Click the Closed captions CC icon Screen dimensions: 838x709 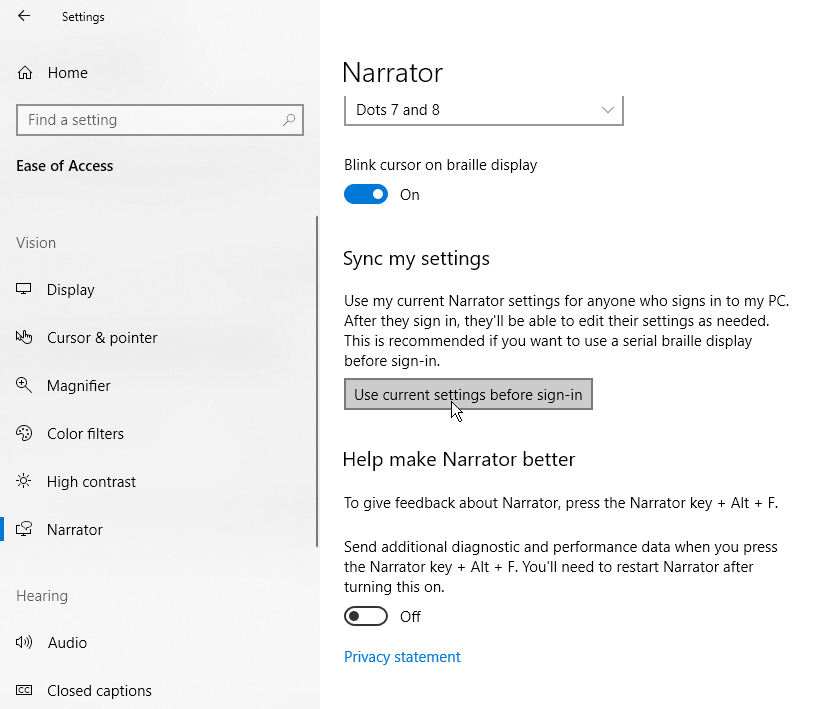[x=24, y=690]
